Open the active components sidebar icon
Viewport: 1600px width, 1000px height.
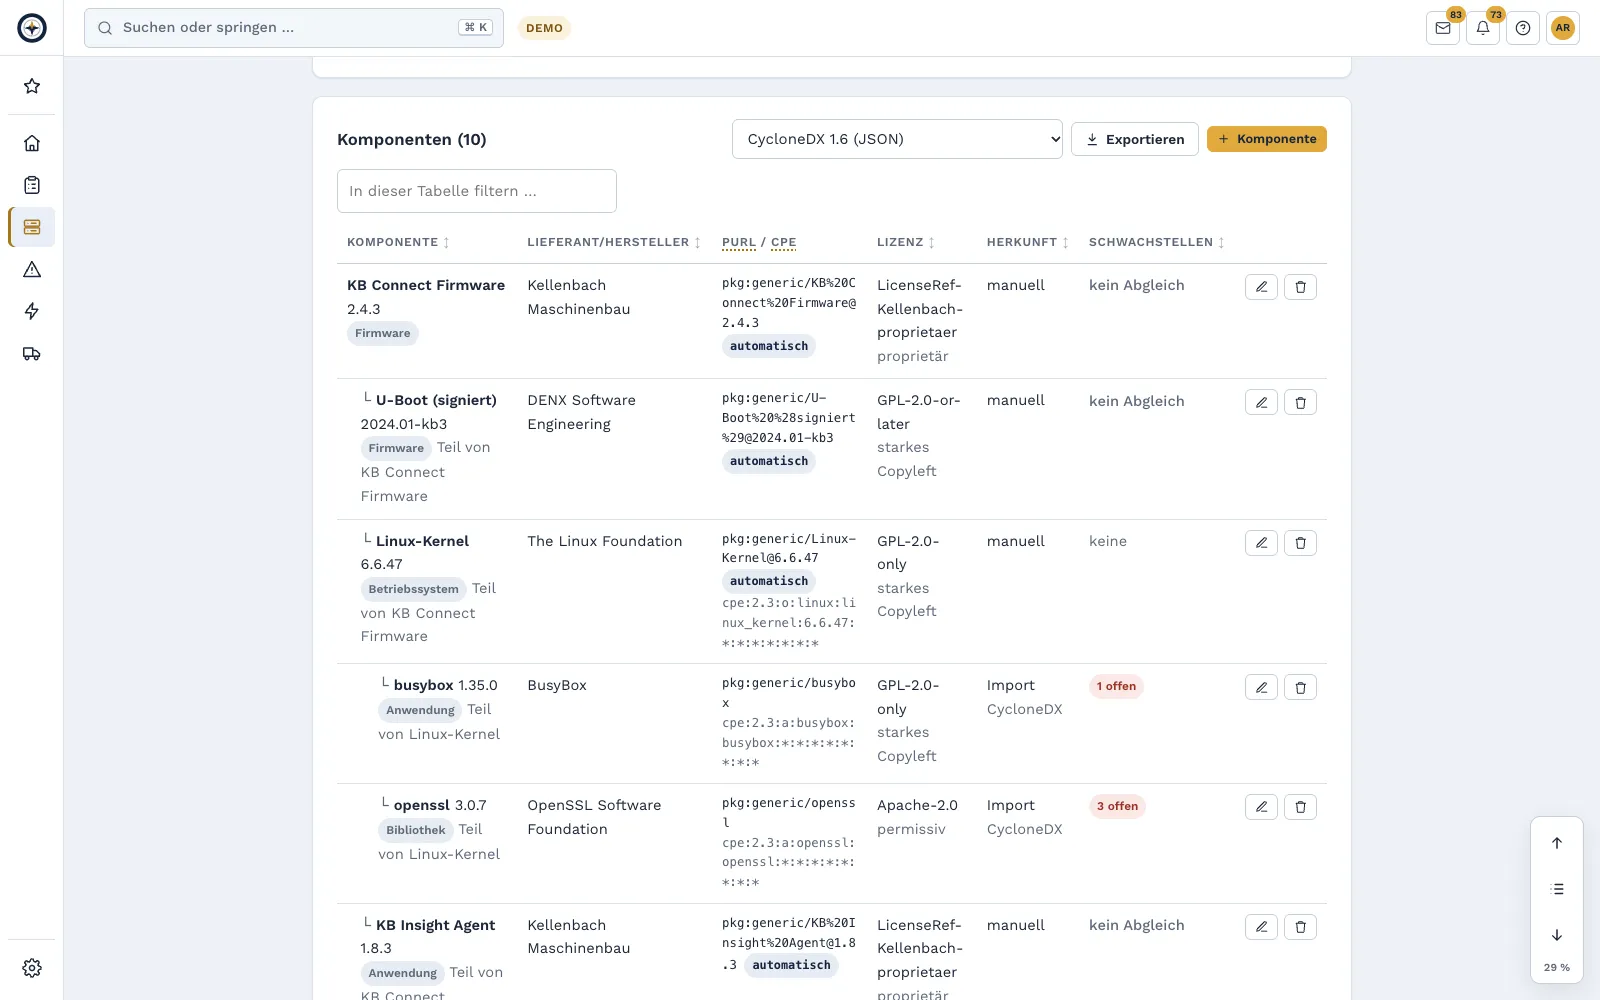tap(32, 227)
